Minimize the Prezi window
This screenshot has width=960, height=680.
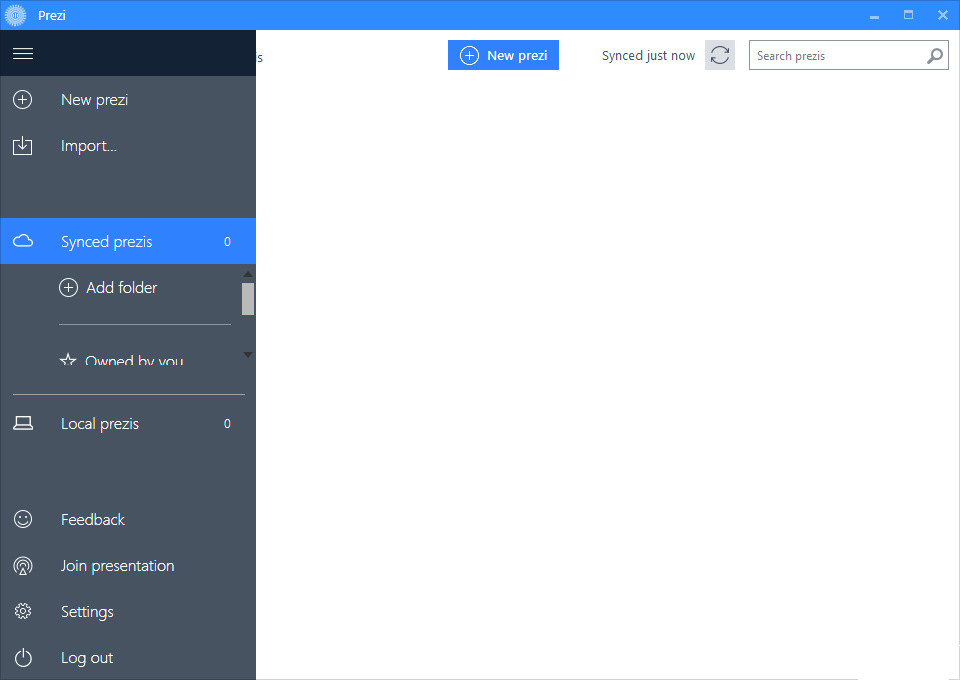pos(874,15)
